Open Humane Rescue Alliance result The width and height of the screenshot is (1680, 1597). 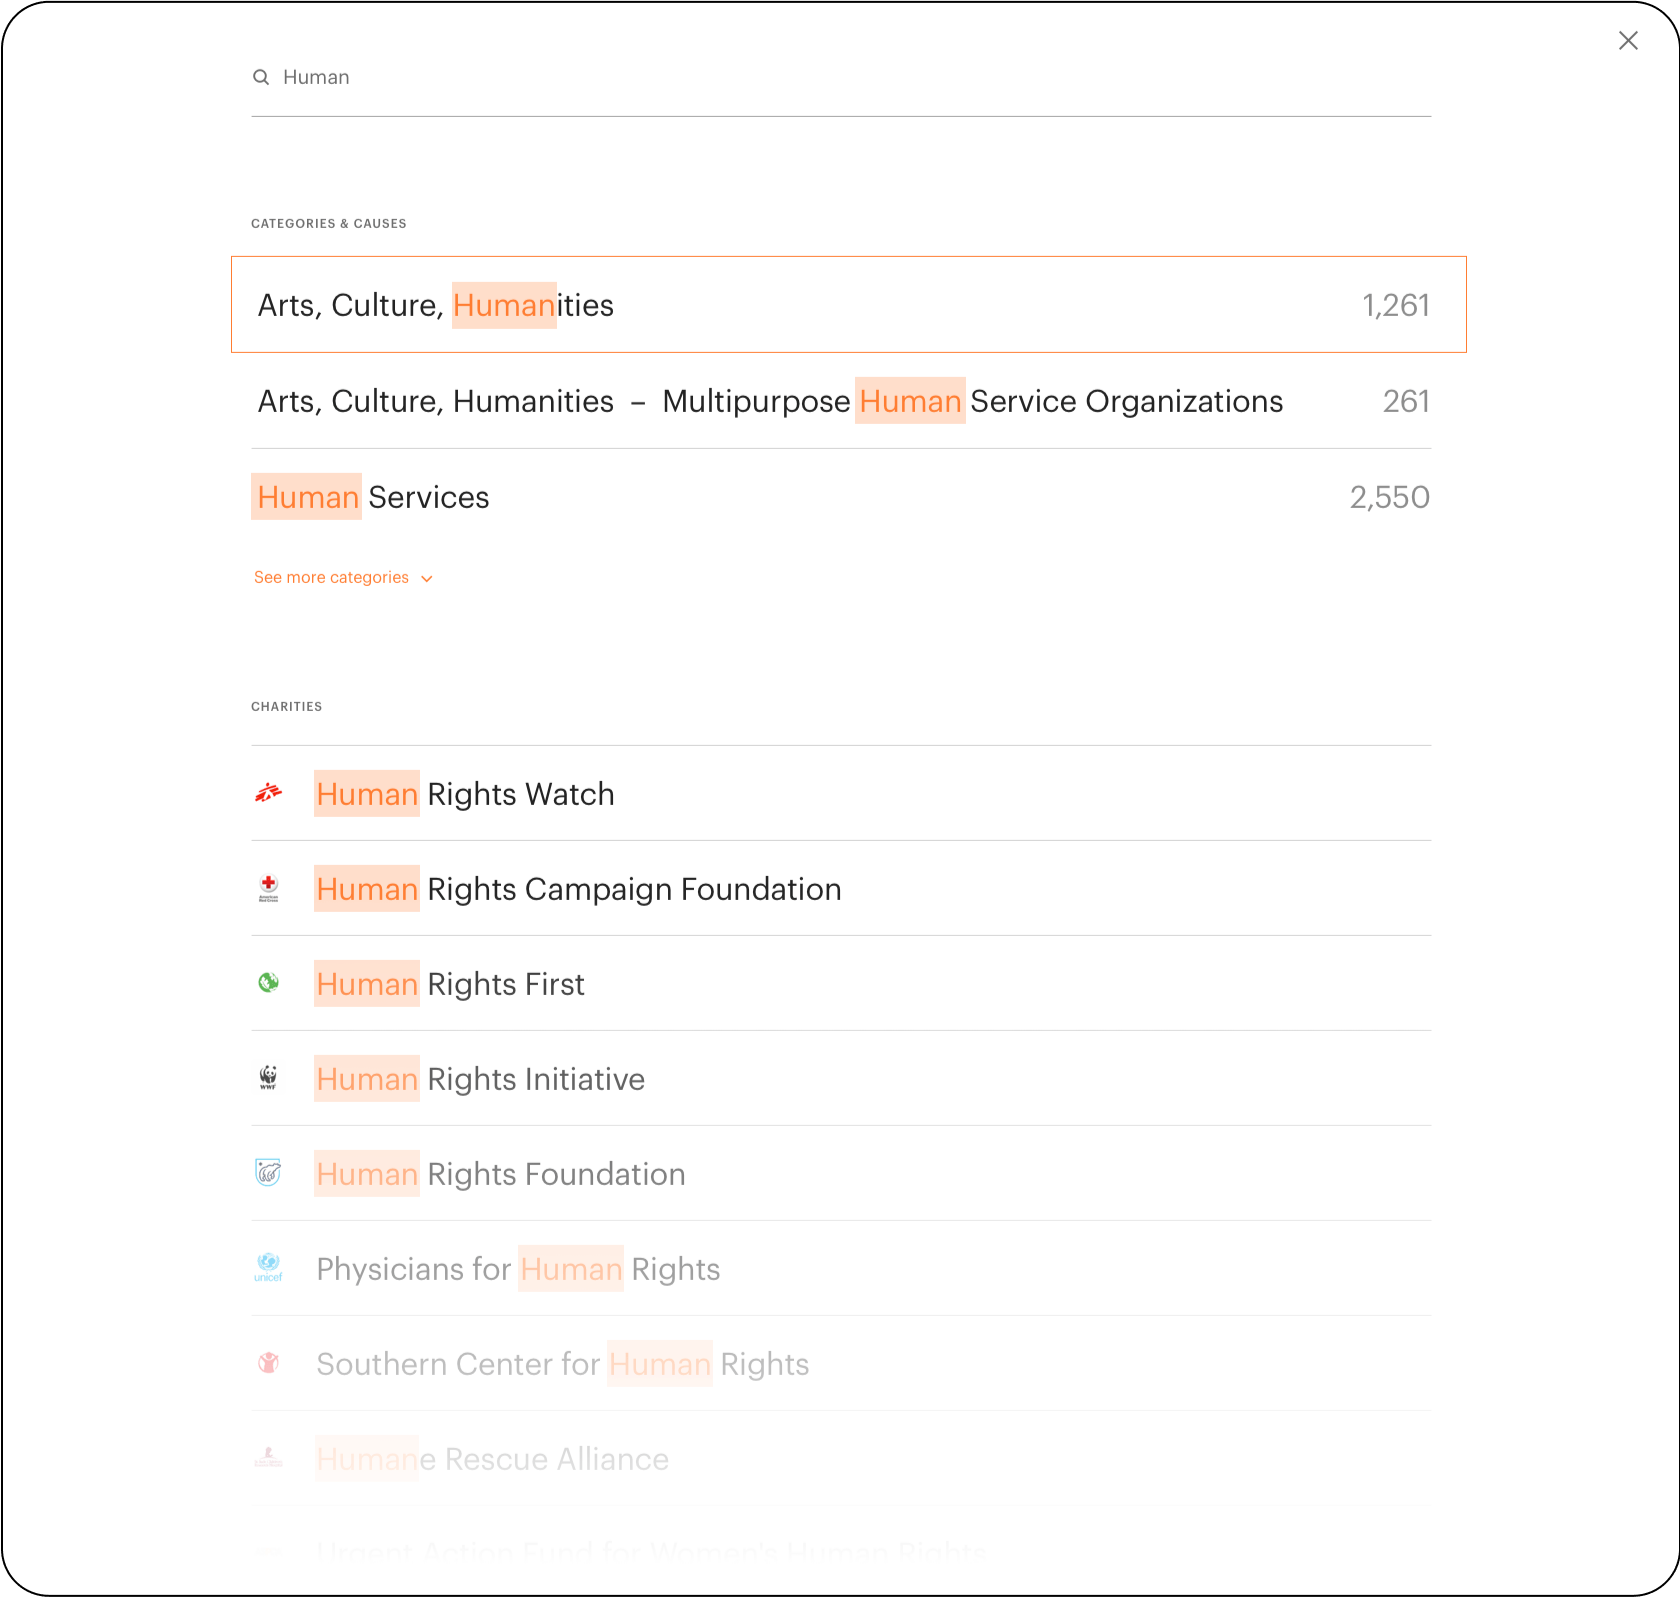492,1459
